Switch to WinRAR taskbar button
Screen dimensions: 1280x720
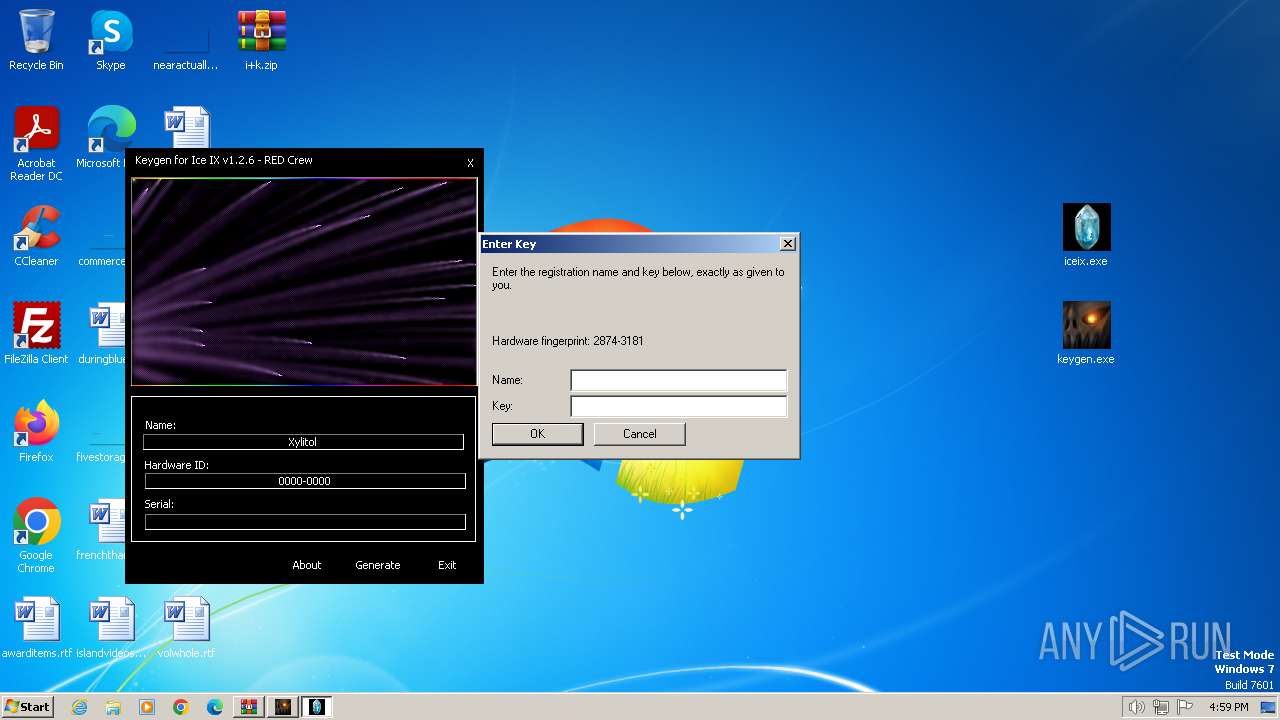[x=249, y=707]
